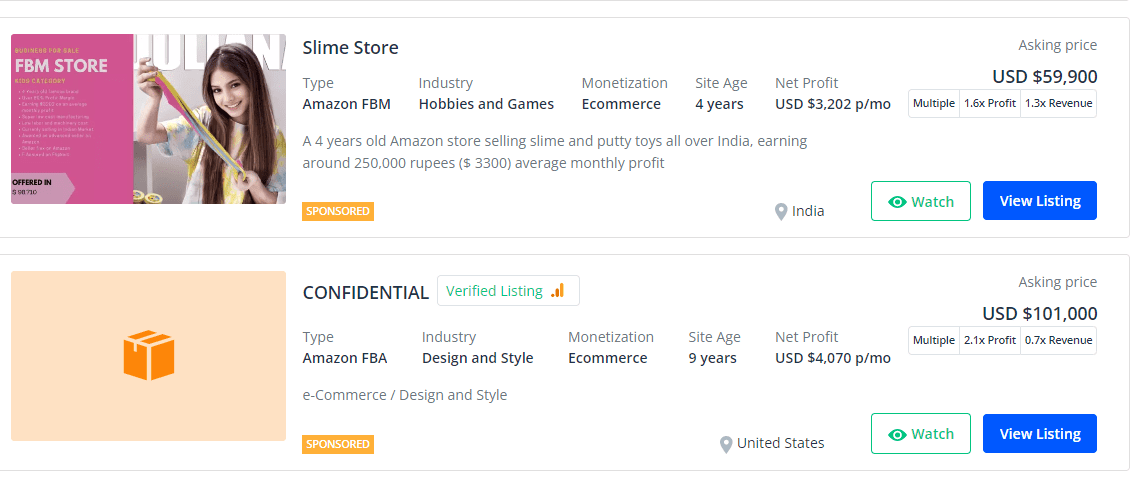The image size is (1146, 485).
Task: Open the CONFIDENTIAL title link
Action: [x=365, y=293]
